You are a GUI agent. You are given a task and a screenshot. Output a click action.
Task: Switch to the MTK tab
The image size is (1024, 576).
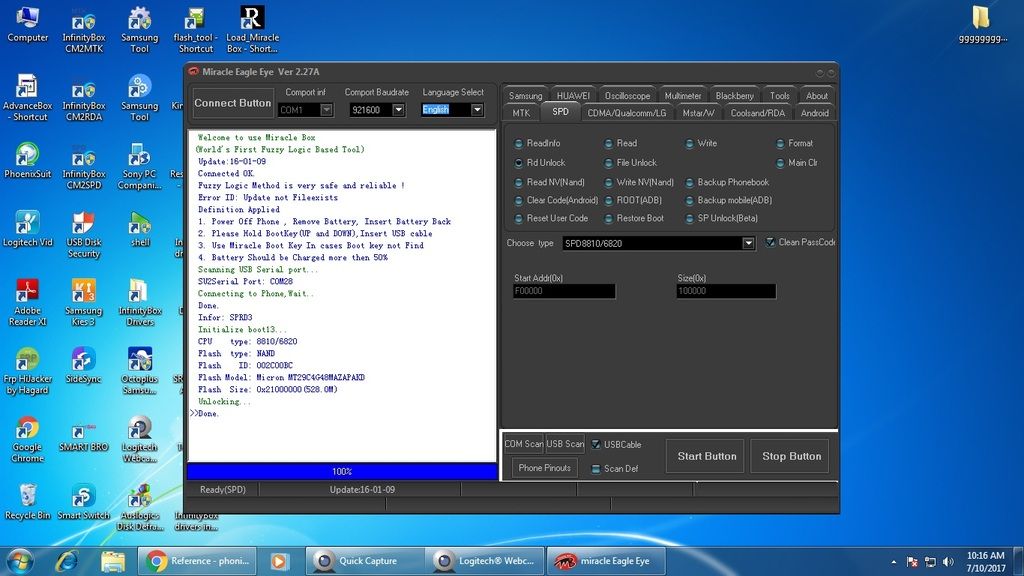[521, 113]
